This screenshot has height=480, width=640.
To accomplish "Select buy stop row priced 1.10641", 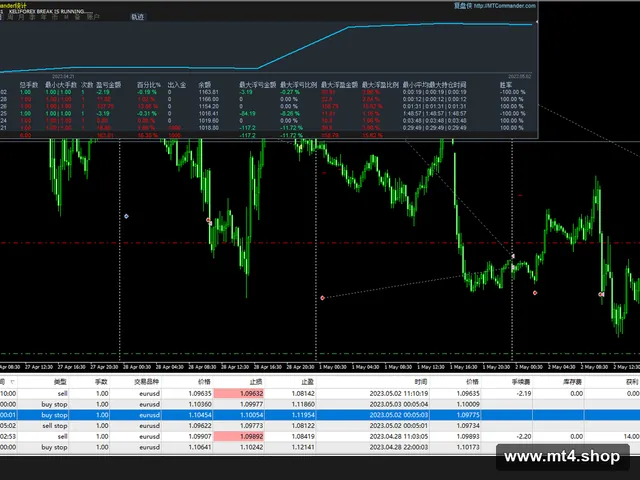I will click(x=320, y=447).
